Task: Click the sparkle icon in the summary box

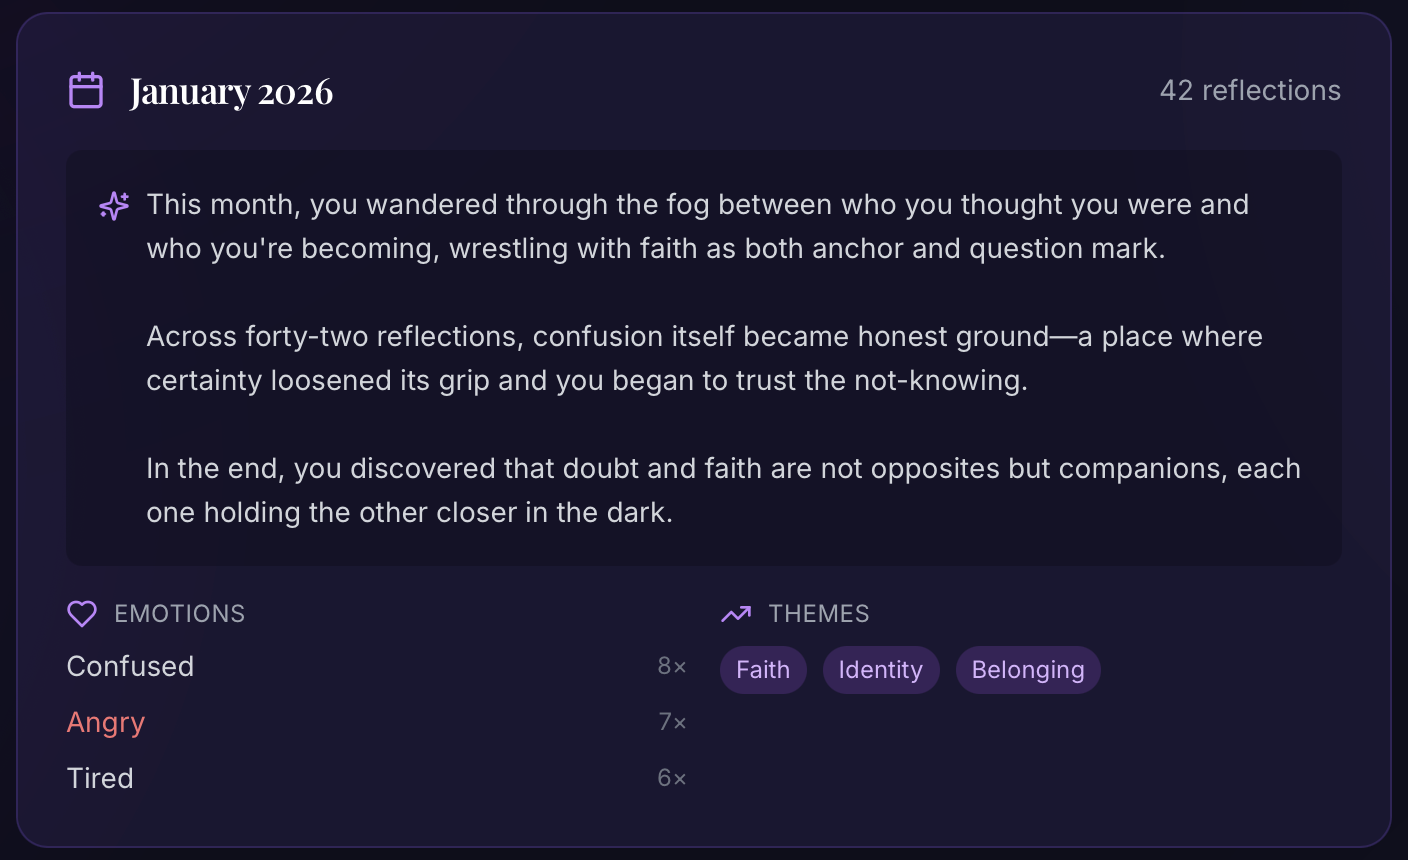Action: click(x=114, y=205)
